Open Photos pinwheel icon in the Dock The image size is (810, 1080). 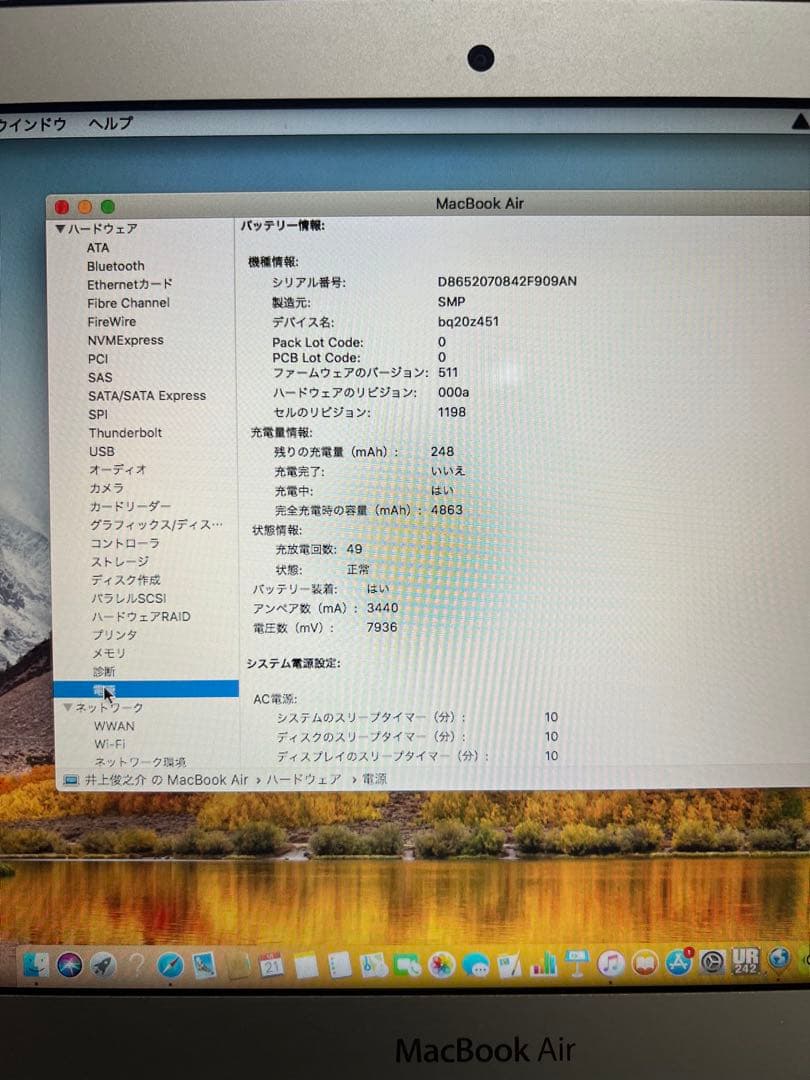pos(442,965)
